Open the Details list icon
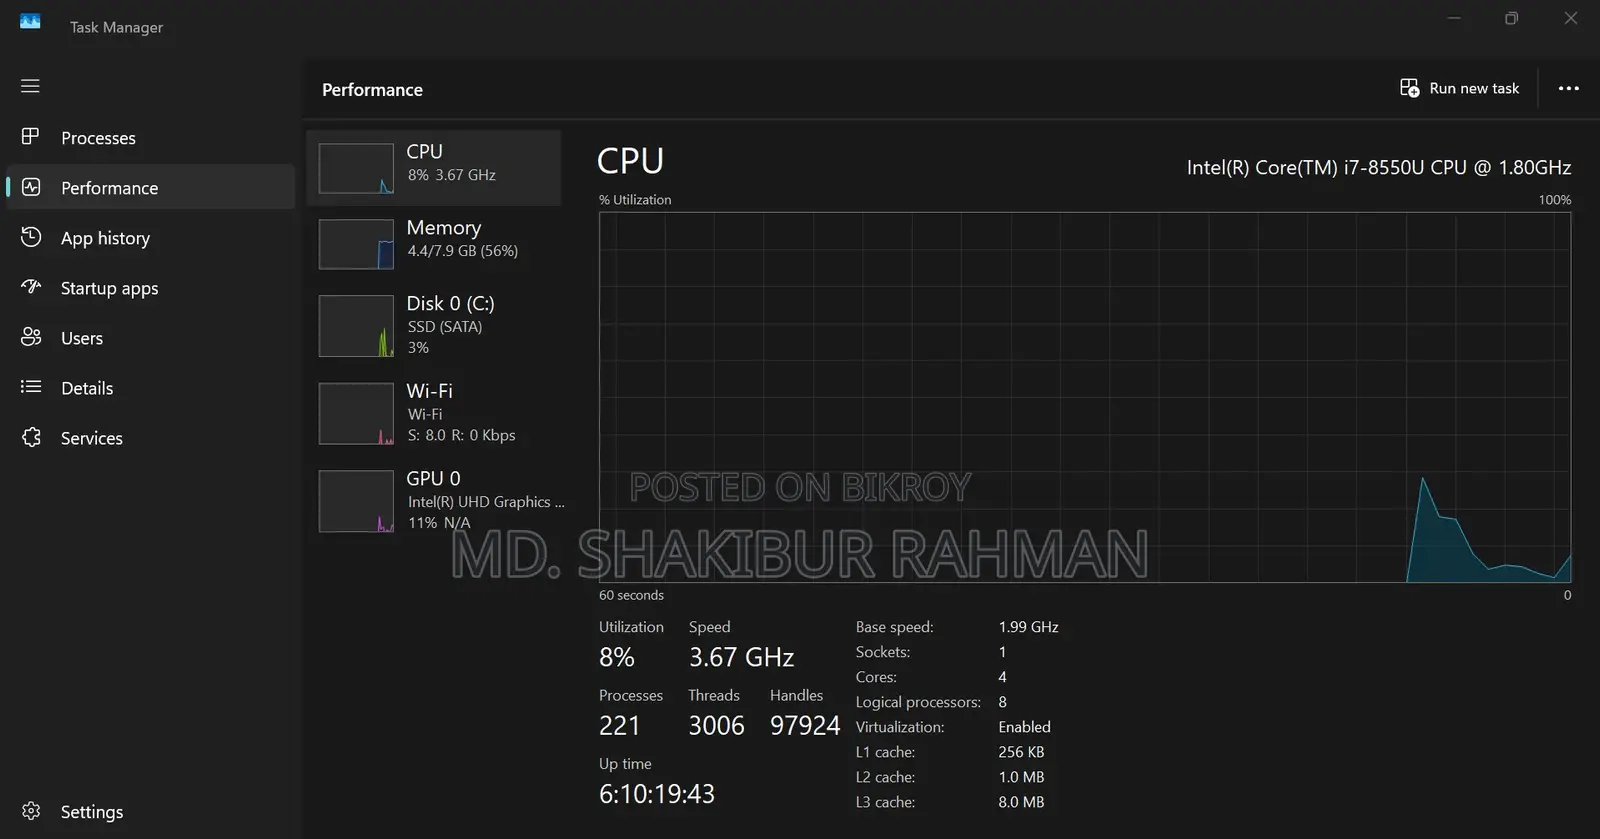 pos(31,387)
